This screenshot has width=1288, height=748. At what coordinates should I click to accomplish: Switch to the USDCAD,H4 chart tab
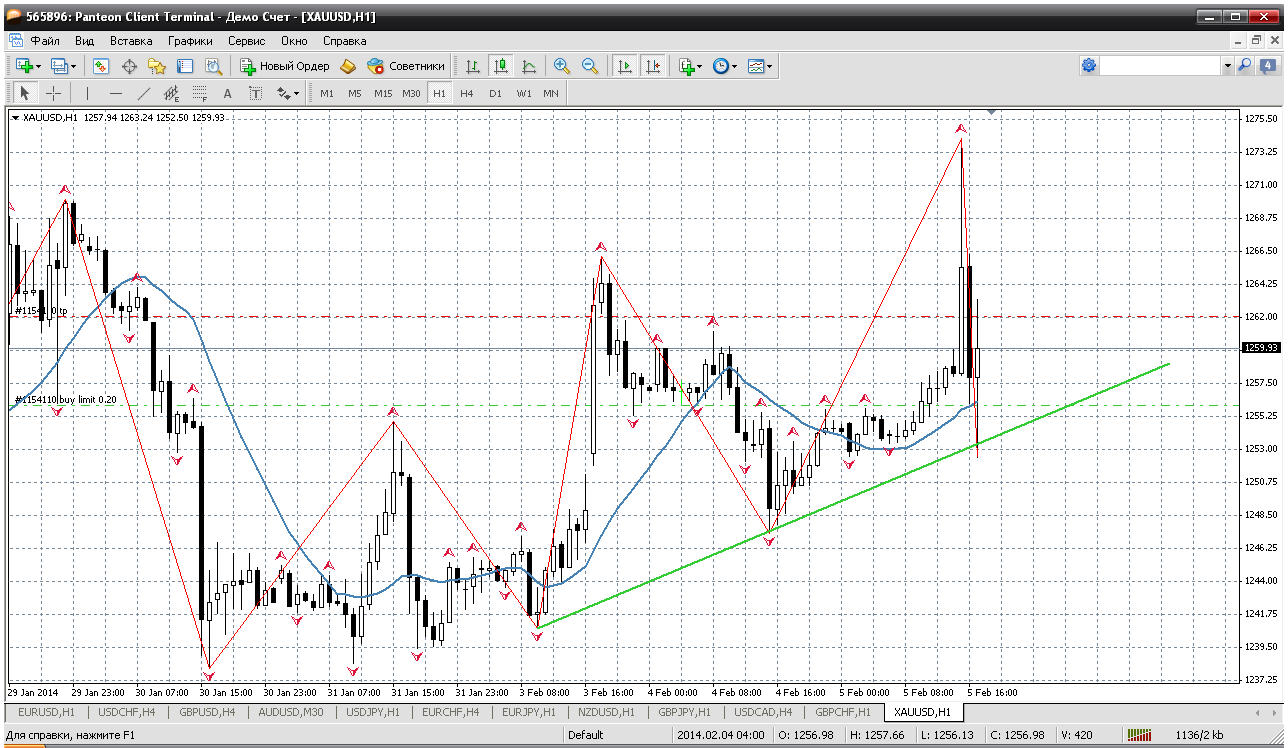[765, 712]
